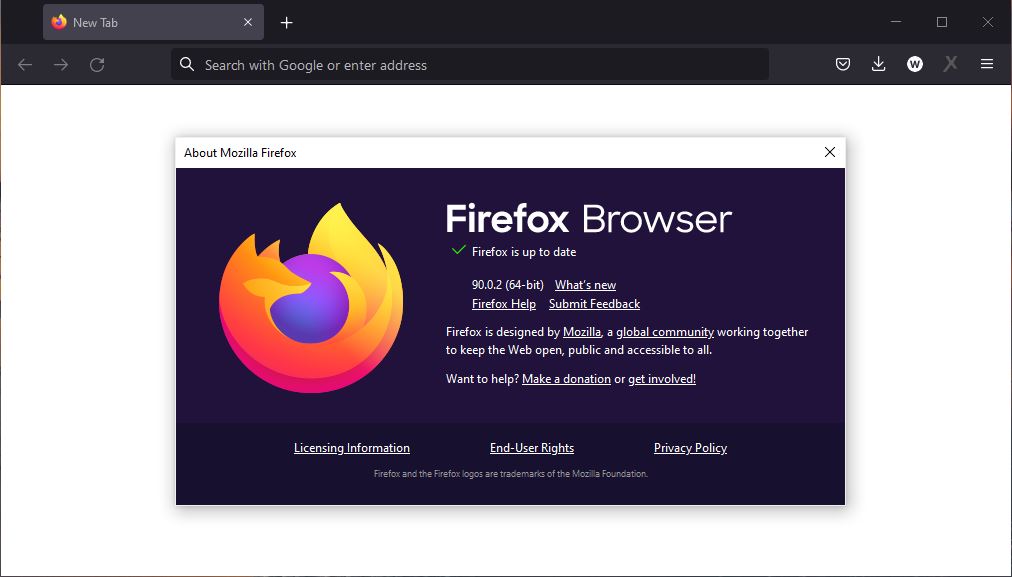The height and width of the screenshot is (577, 1012).
Task: Open a new tab with the plus button
Action: coord(286,21)
